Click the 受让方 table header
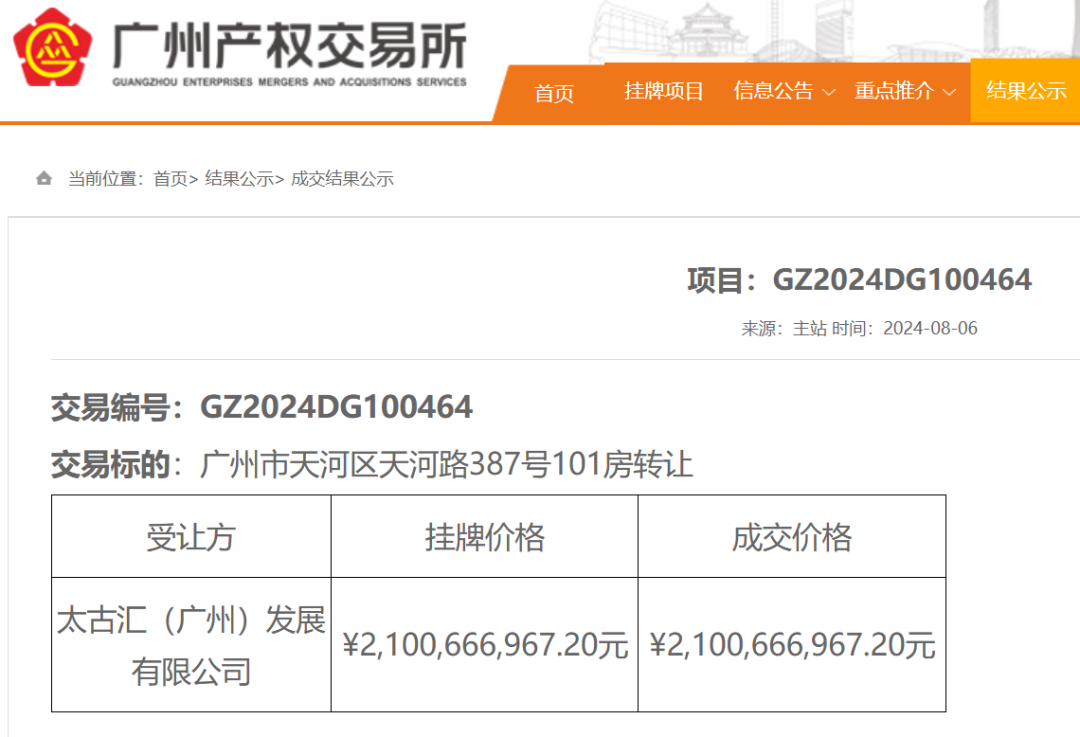This screenshot has width=1080, height=737. click(191, 537)
